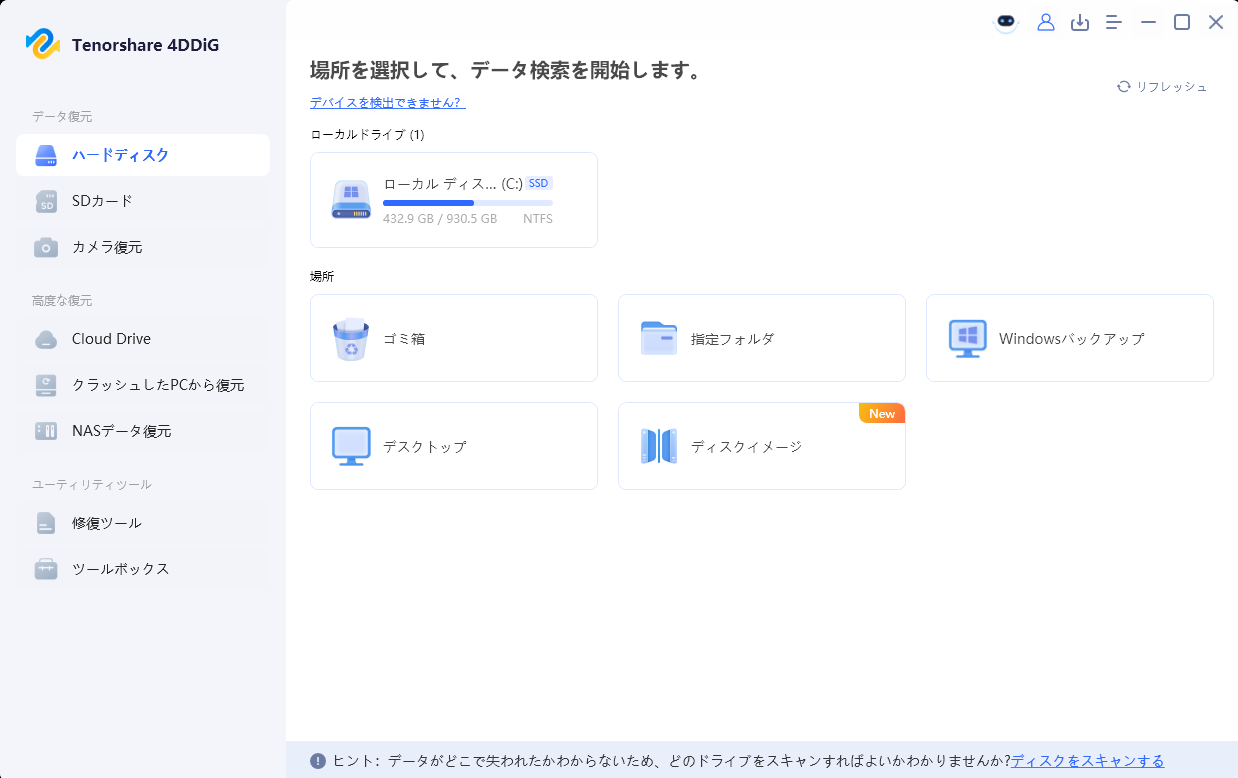
Task: Click the 432.9 GB / 930.5 GB text
Action: click(x=440, y=219)
